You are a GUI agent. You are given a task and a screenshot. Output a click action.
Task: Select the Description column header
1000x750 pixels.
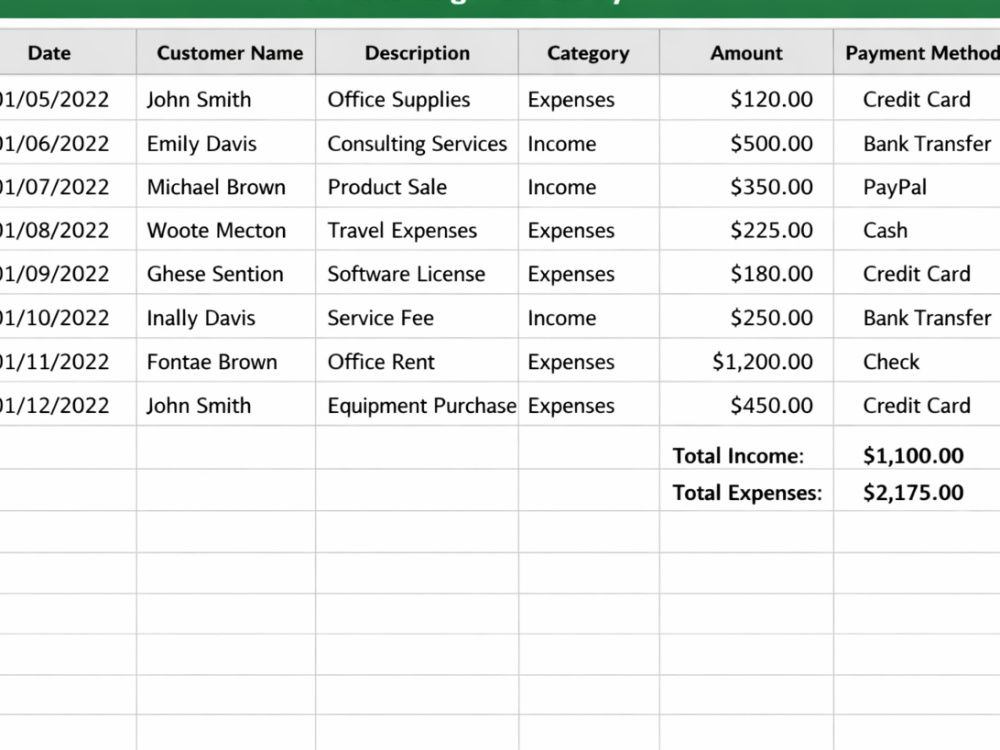tap(417, 53)
